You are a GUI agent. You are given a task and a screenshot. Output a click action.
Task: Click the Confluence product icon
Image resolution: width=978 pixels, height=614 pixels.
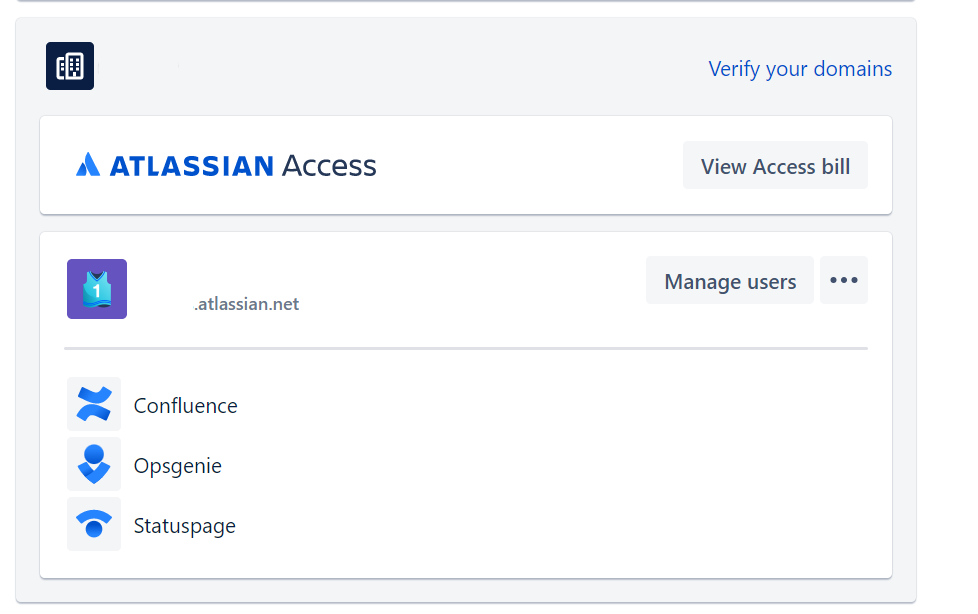(x=94, y=405)
